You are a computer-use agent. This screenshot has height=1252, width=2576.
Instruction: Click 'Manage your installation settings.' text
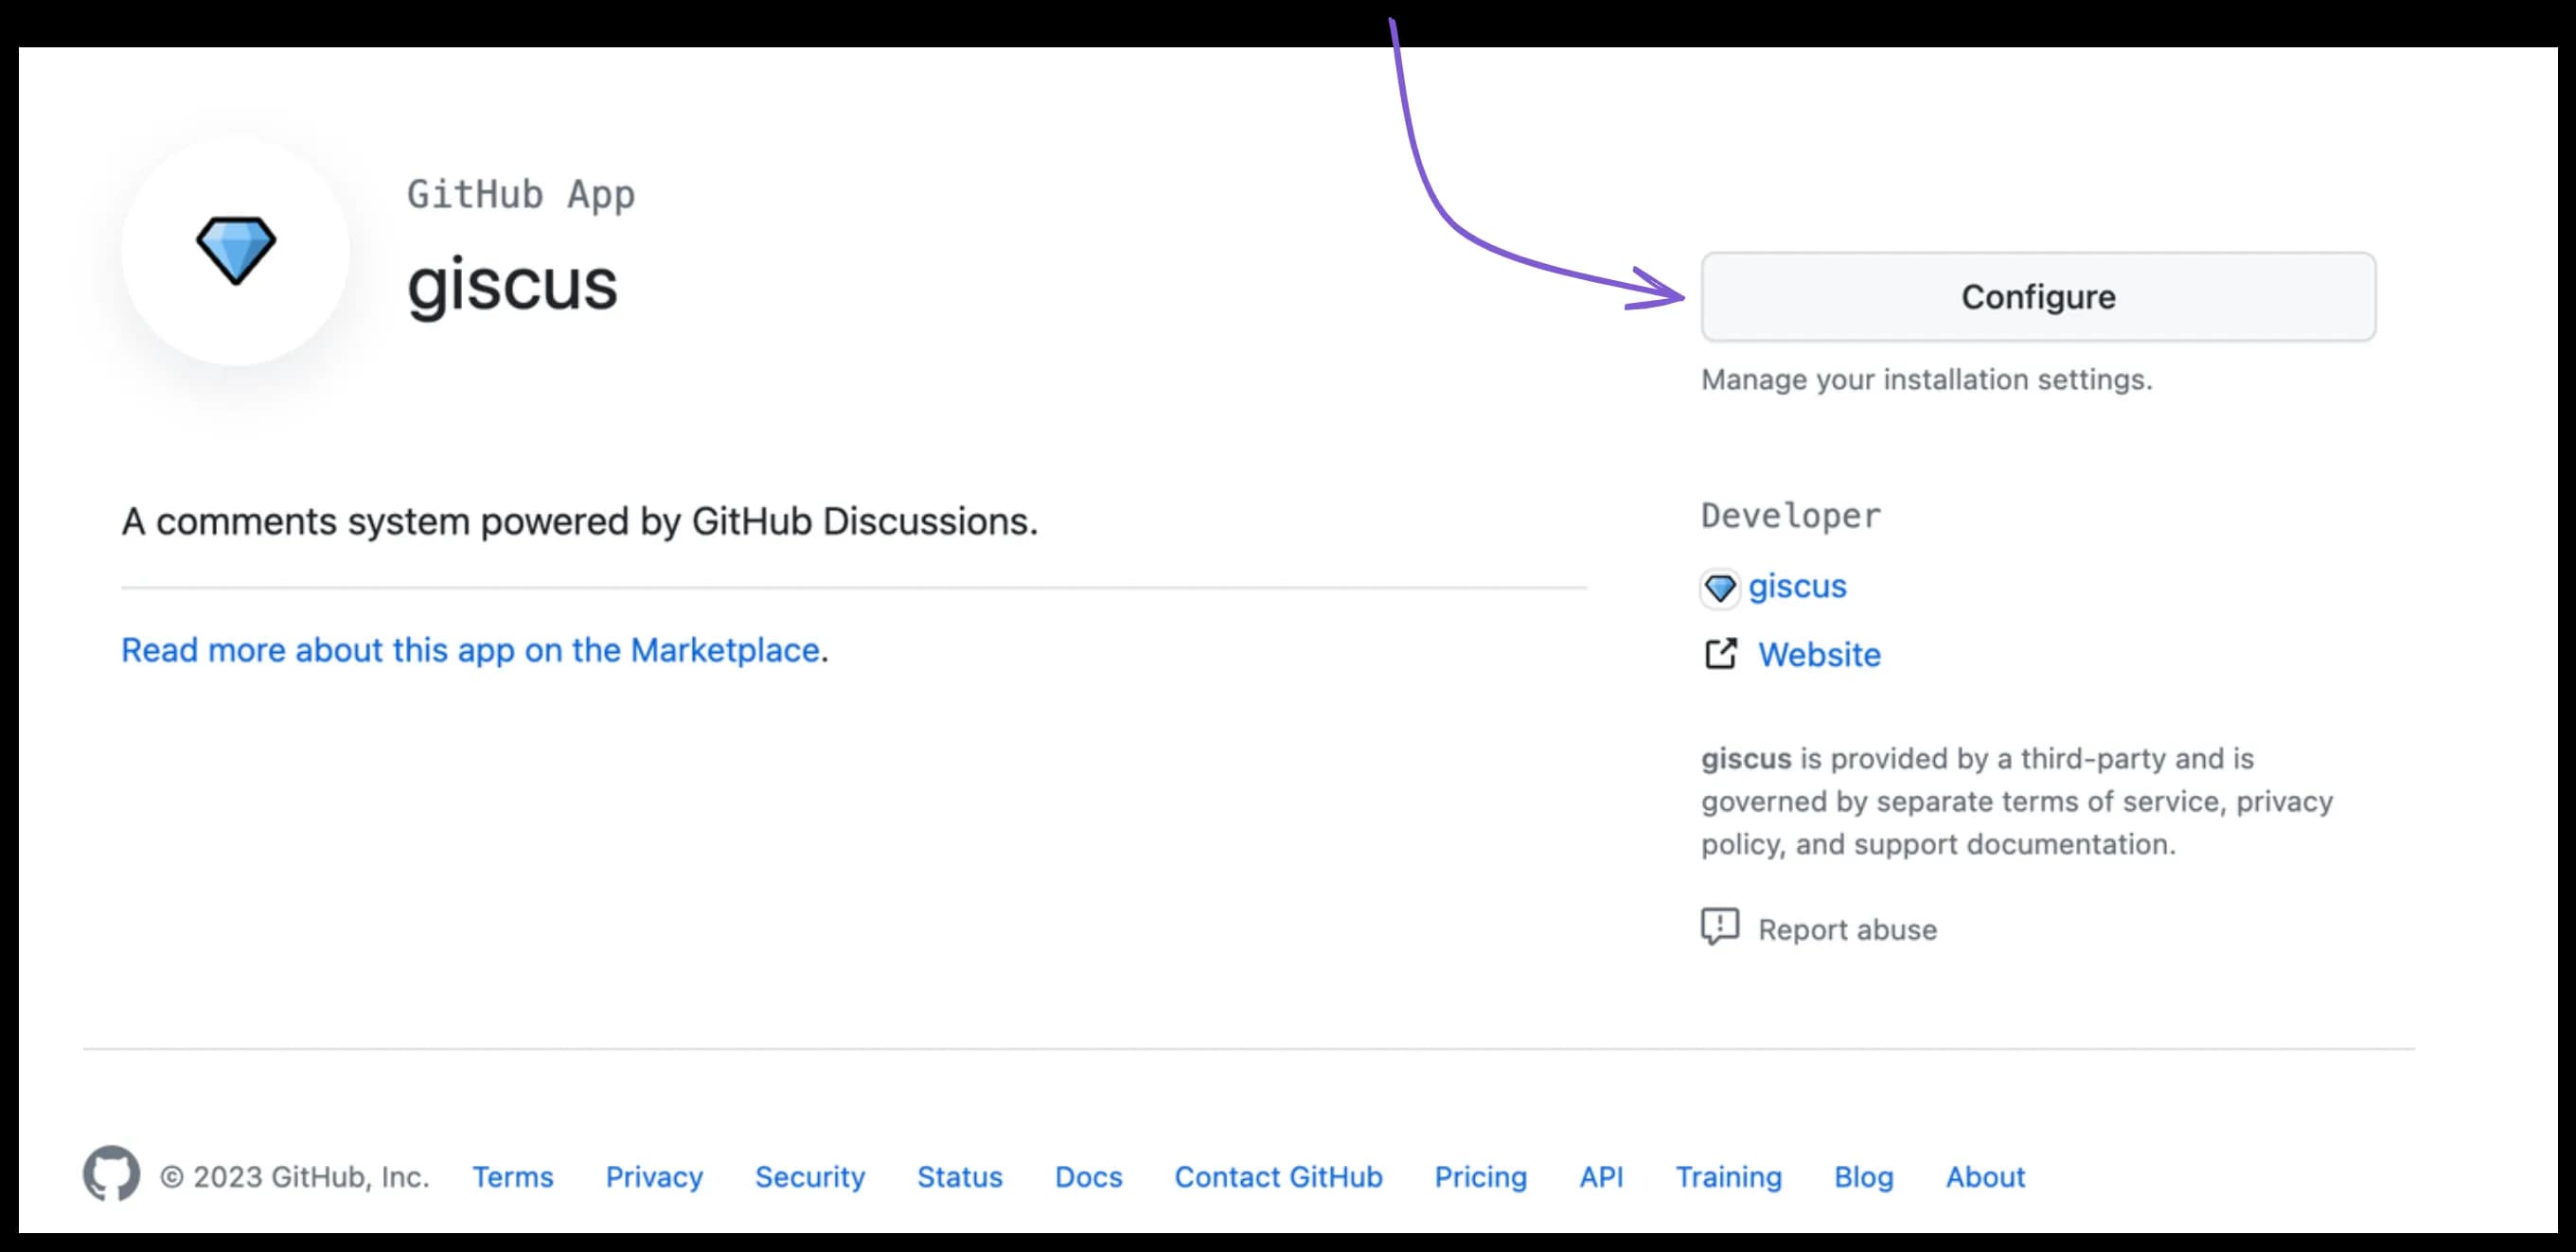coord(1927,380)
